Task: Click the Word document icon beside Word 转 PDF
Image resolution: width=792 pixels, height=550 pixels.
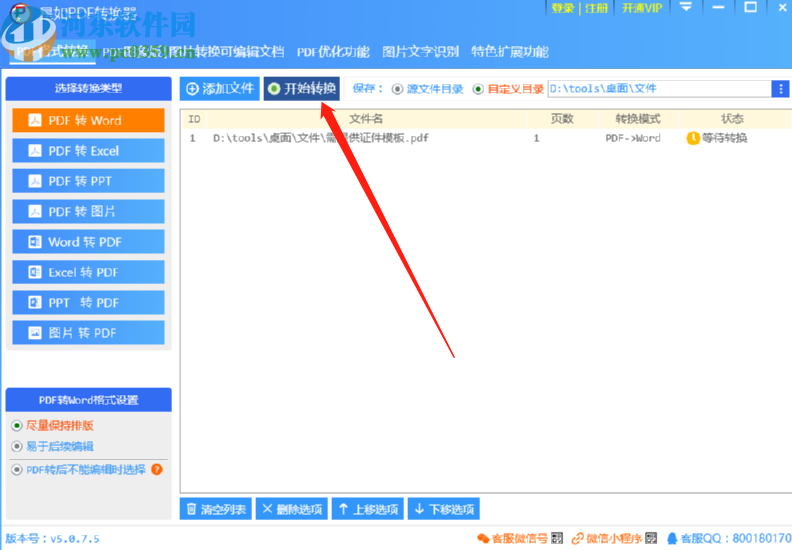Action: (35, 242)
